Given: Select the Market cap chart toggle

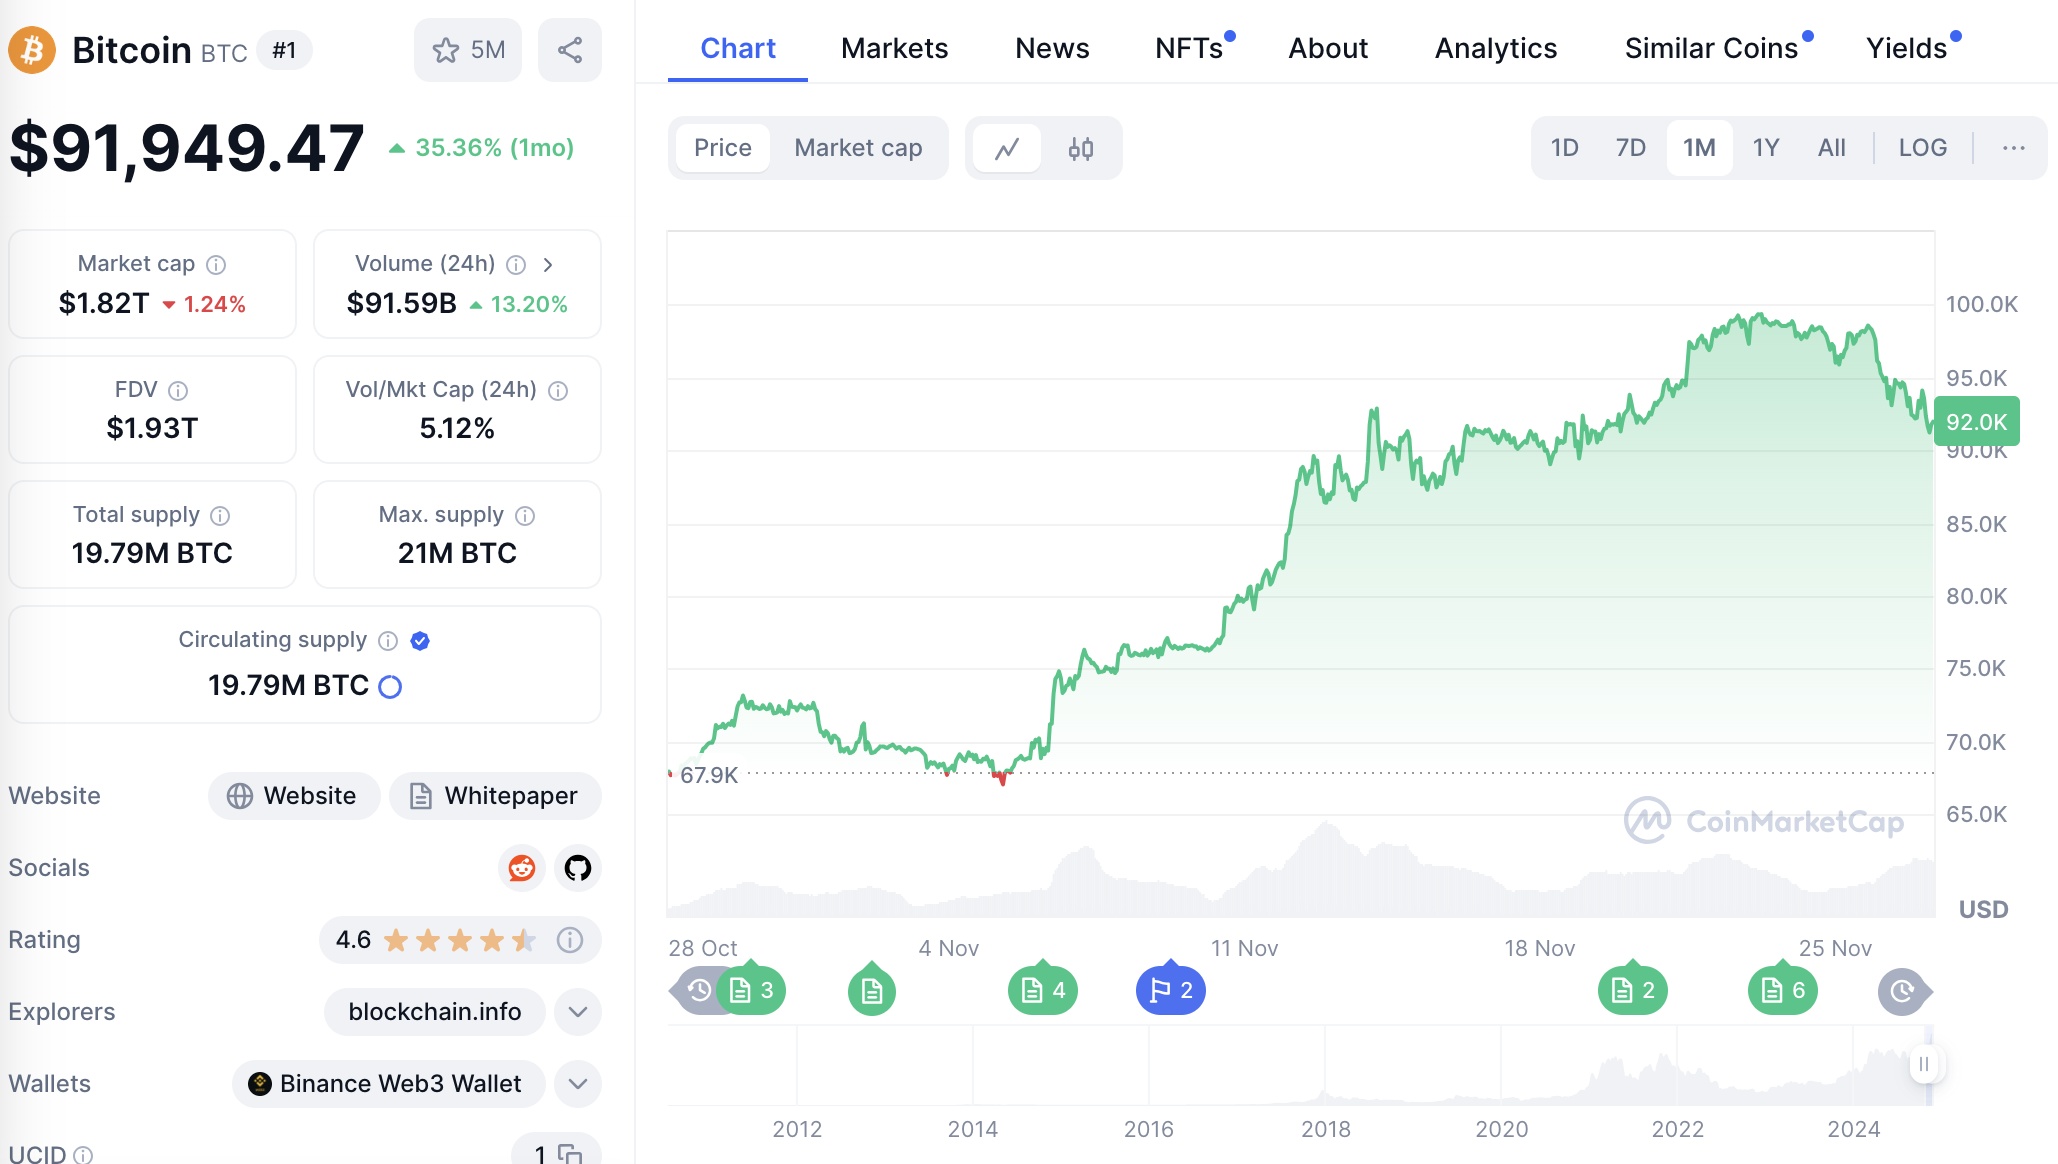Looking at the screenshot, I should coord(858,148).
